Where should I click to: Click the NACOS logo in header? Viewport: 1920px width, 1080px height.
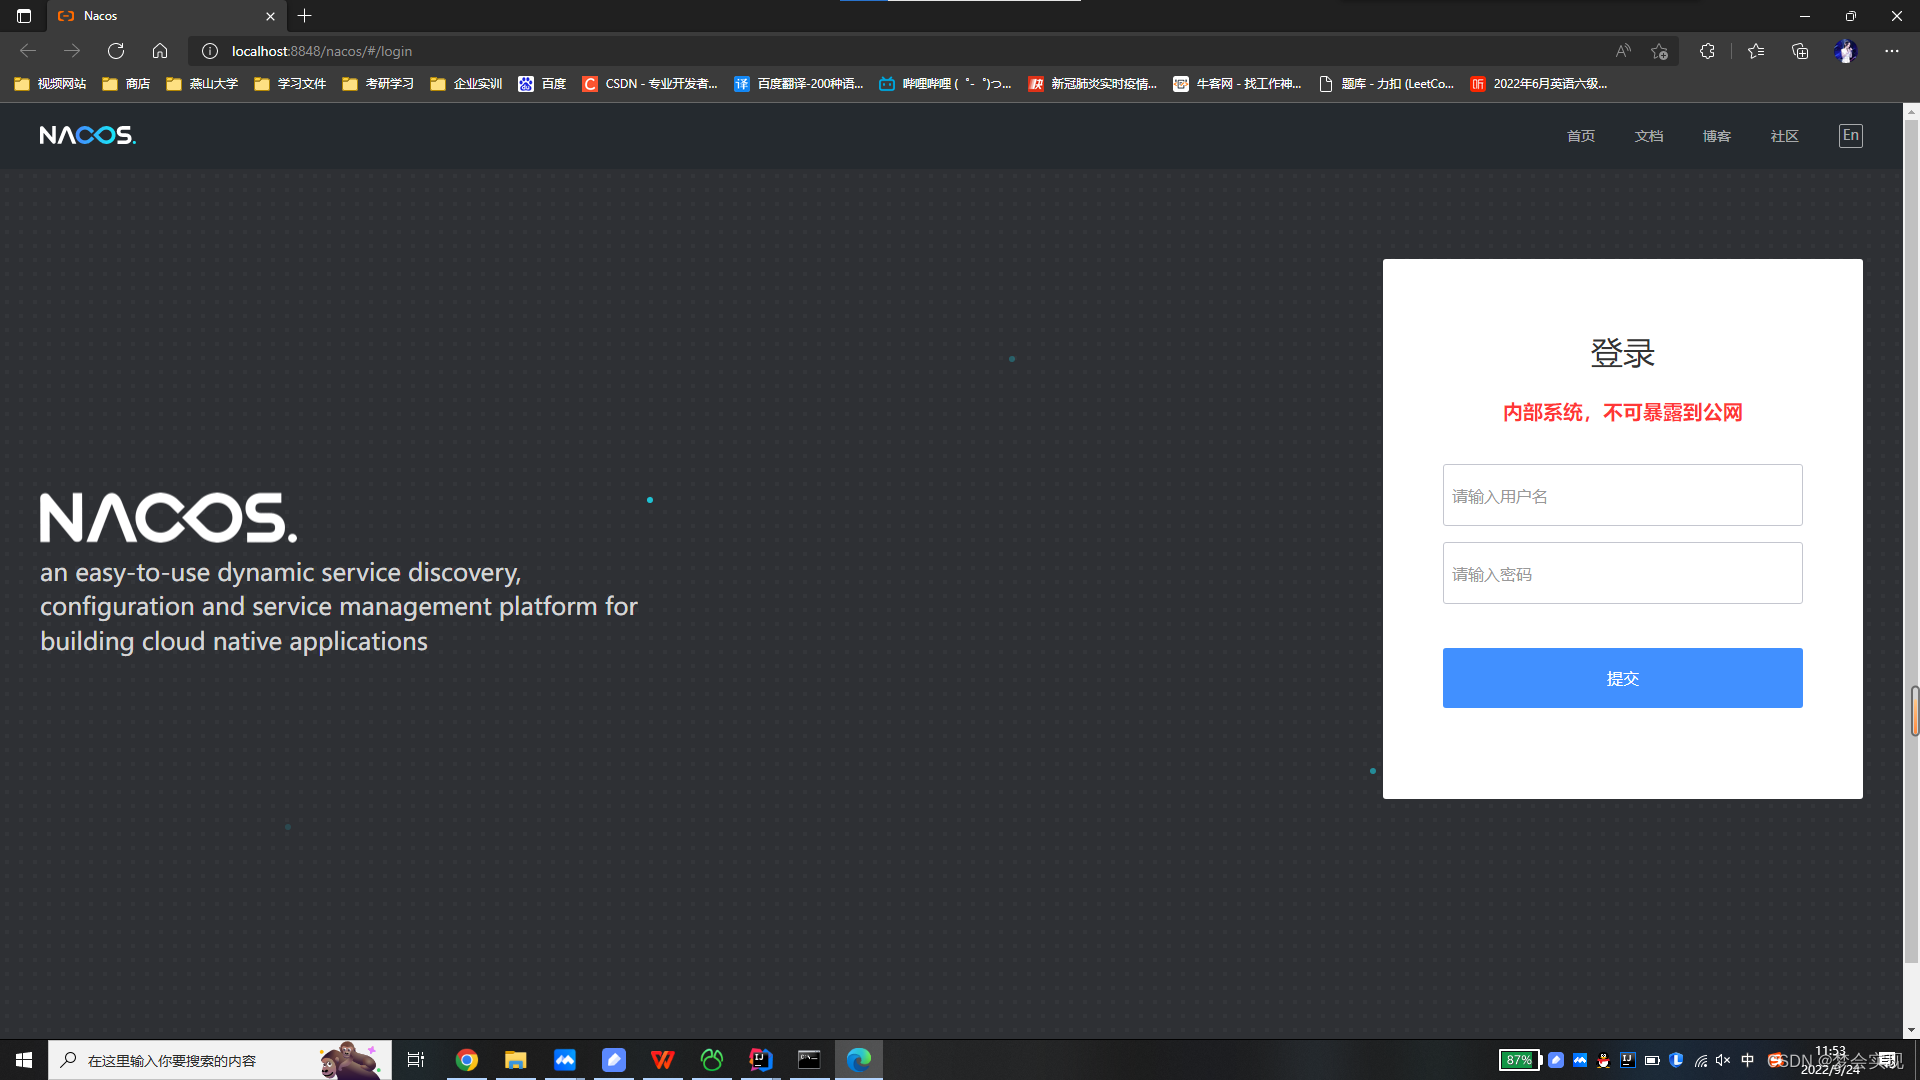88,135
